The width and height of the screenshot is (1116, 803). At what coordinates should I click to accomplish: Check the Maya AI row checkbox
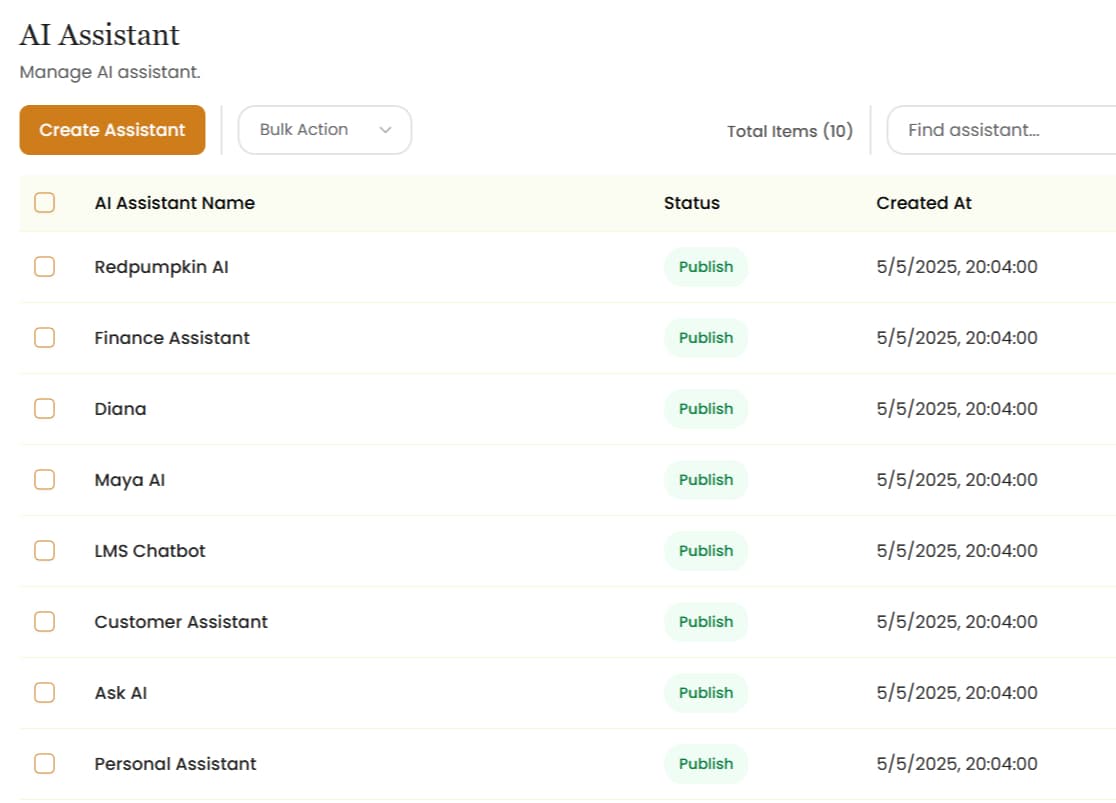tap(44, 480)
